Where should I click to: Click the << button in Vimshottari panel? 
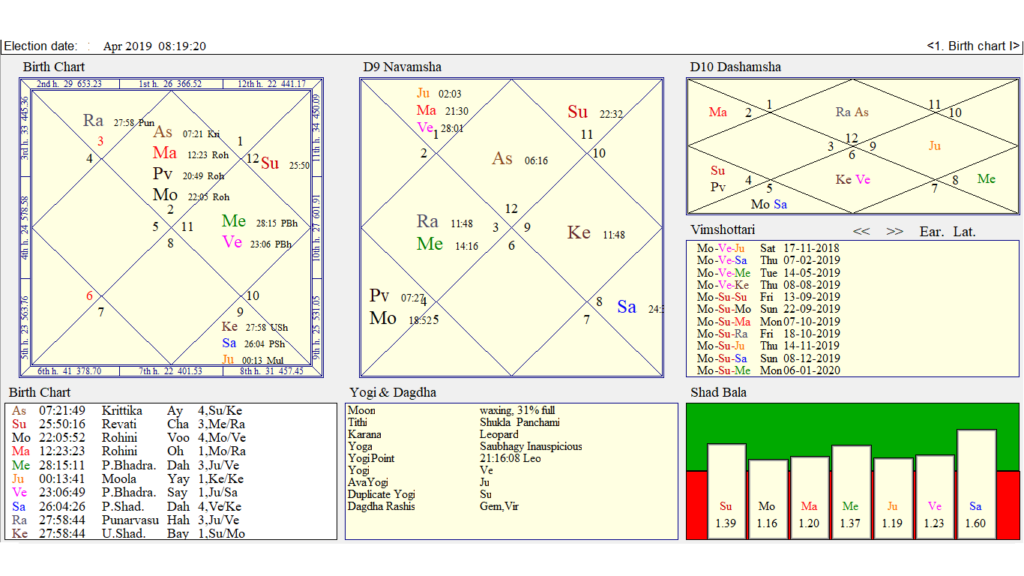pyautogui.click(x=861, y=232)
